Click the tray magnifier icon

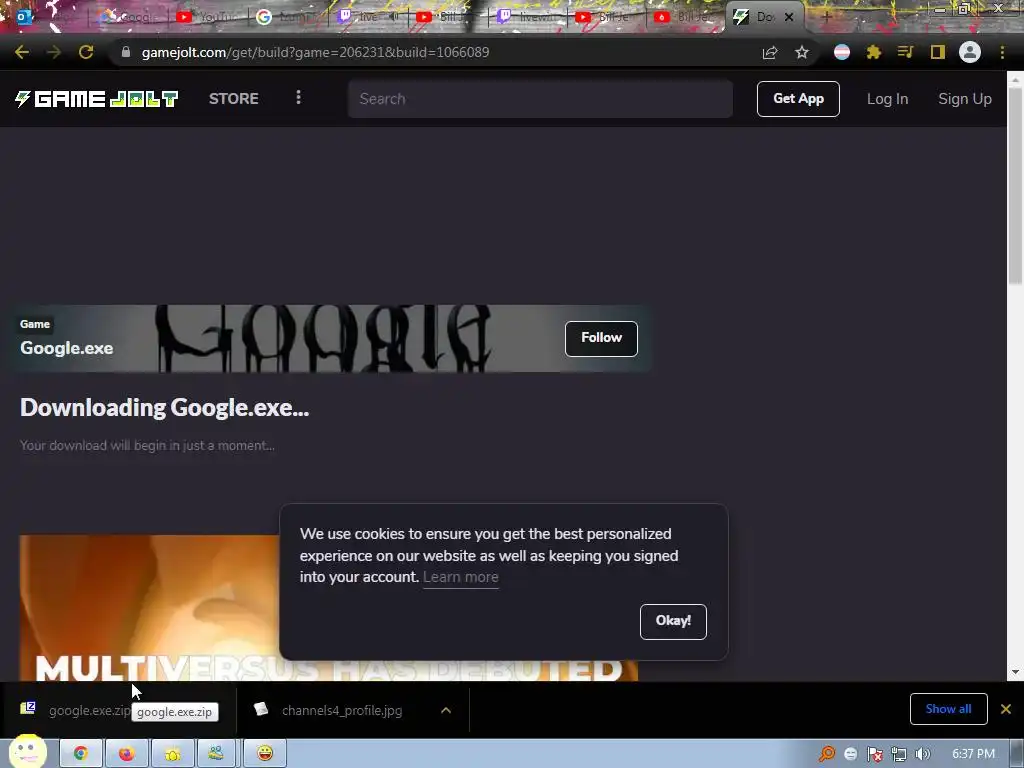(827, 754)
